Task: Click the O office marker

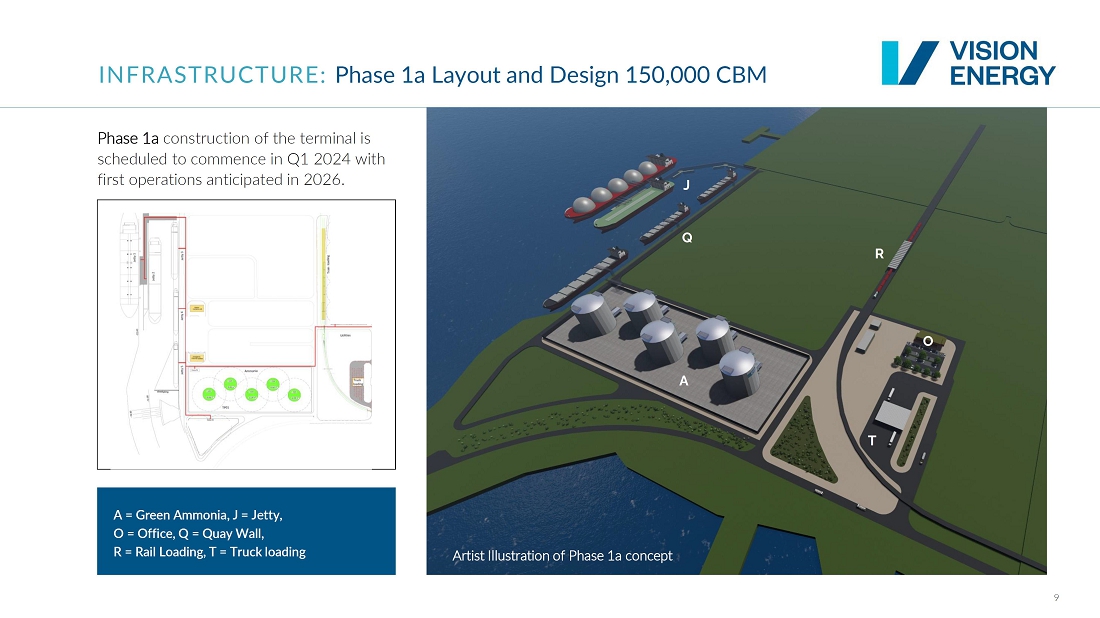Action: (x=928, y=341)
